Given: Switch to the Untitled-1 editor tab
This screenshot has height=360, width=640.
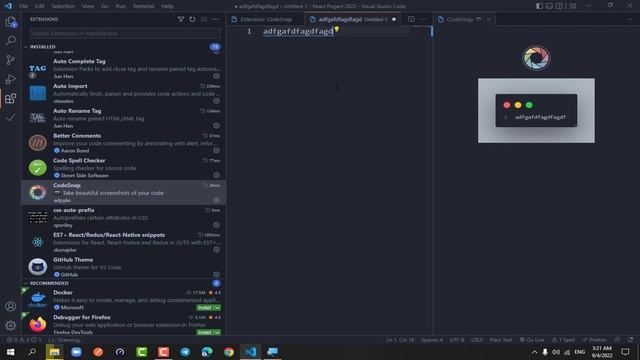Looking at the screenshot, I should (352, 19).
